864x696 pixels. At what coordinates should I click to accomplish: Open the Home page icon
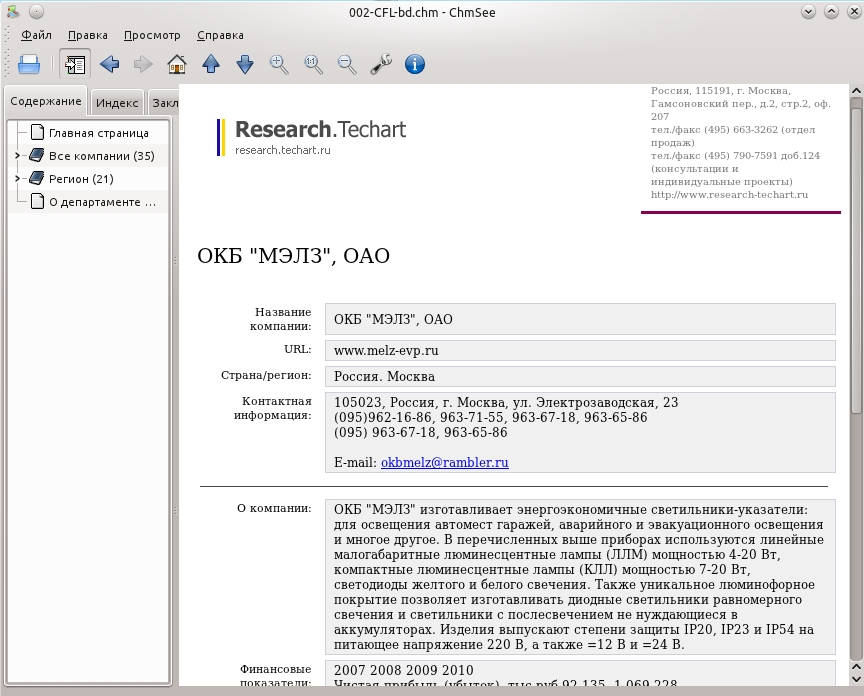[177, 64]
